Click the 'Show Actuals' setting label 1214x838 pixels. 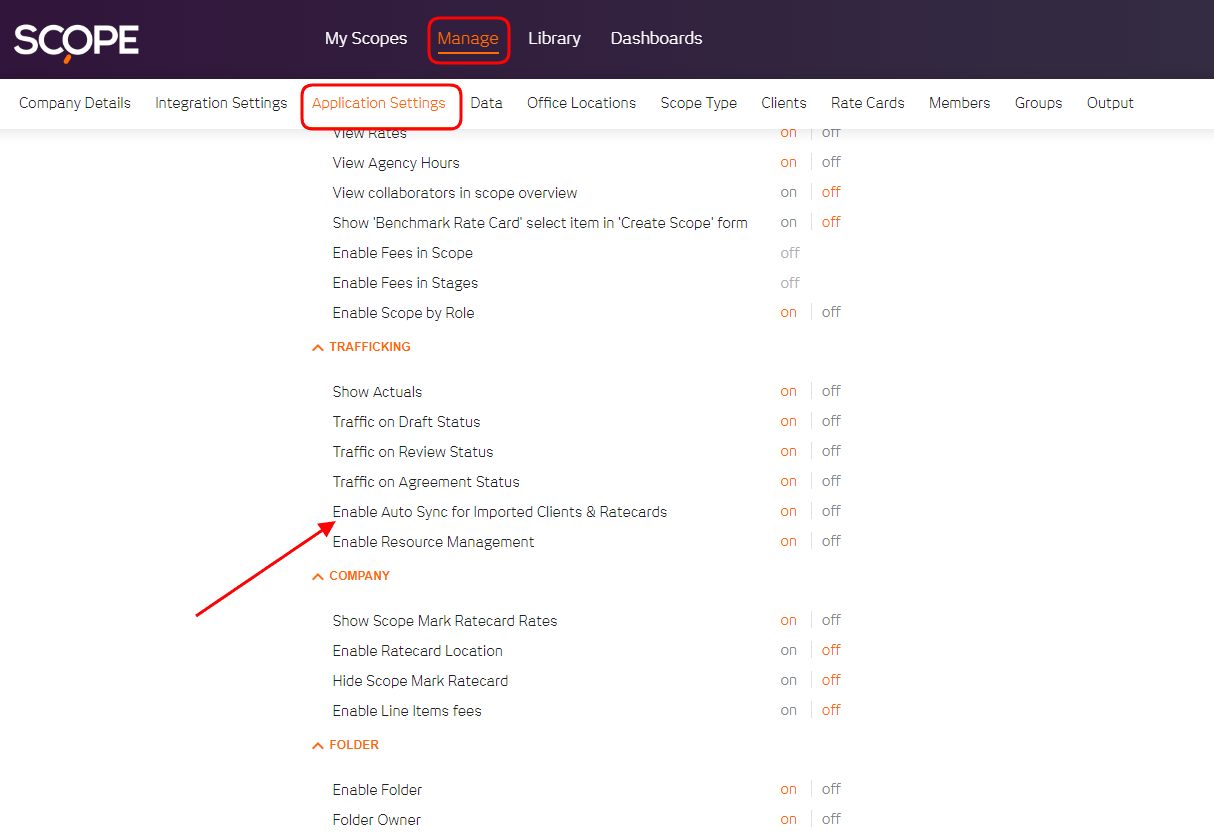[378, 392]
